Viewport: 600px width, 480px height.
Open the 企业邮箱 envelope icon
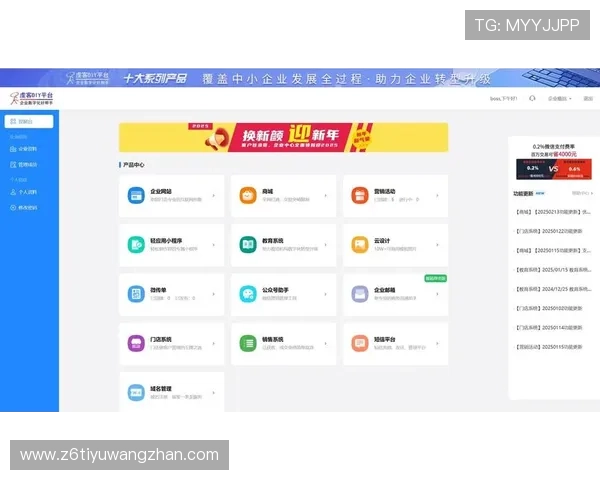point(360,294)
